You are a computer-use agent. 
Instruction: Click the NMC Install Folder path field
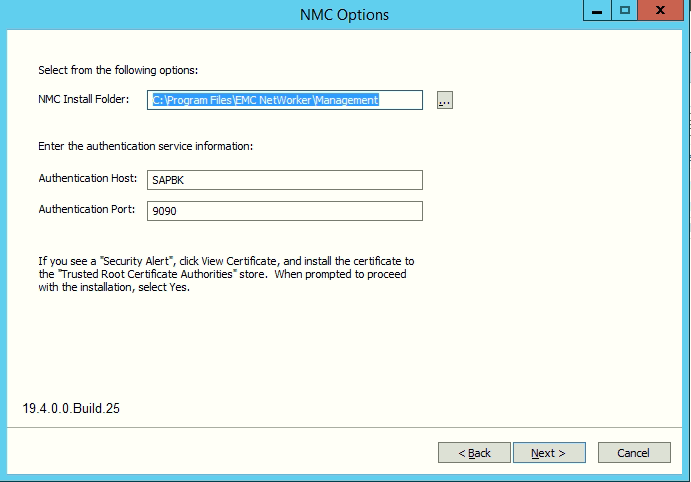point(284,100)
